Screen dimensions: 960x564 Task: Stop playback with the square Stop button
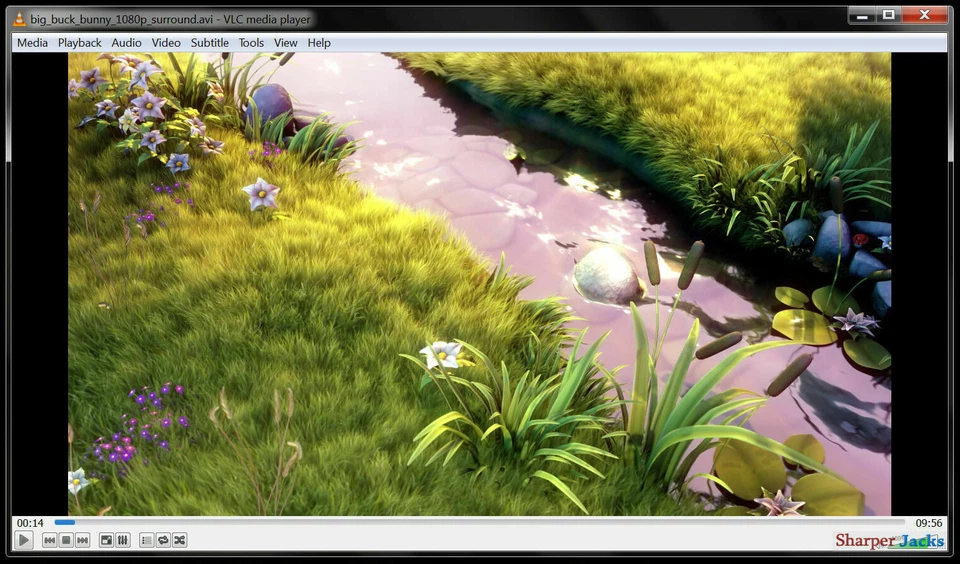tap(66, 540)
